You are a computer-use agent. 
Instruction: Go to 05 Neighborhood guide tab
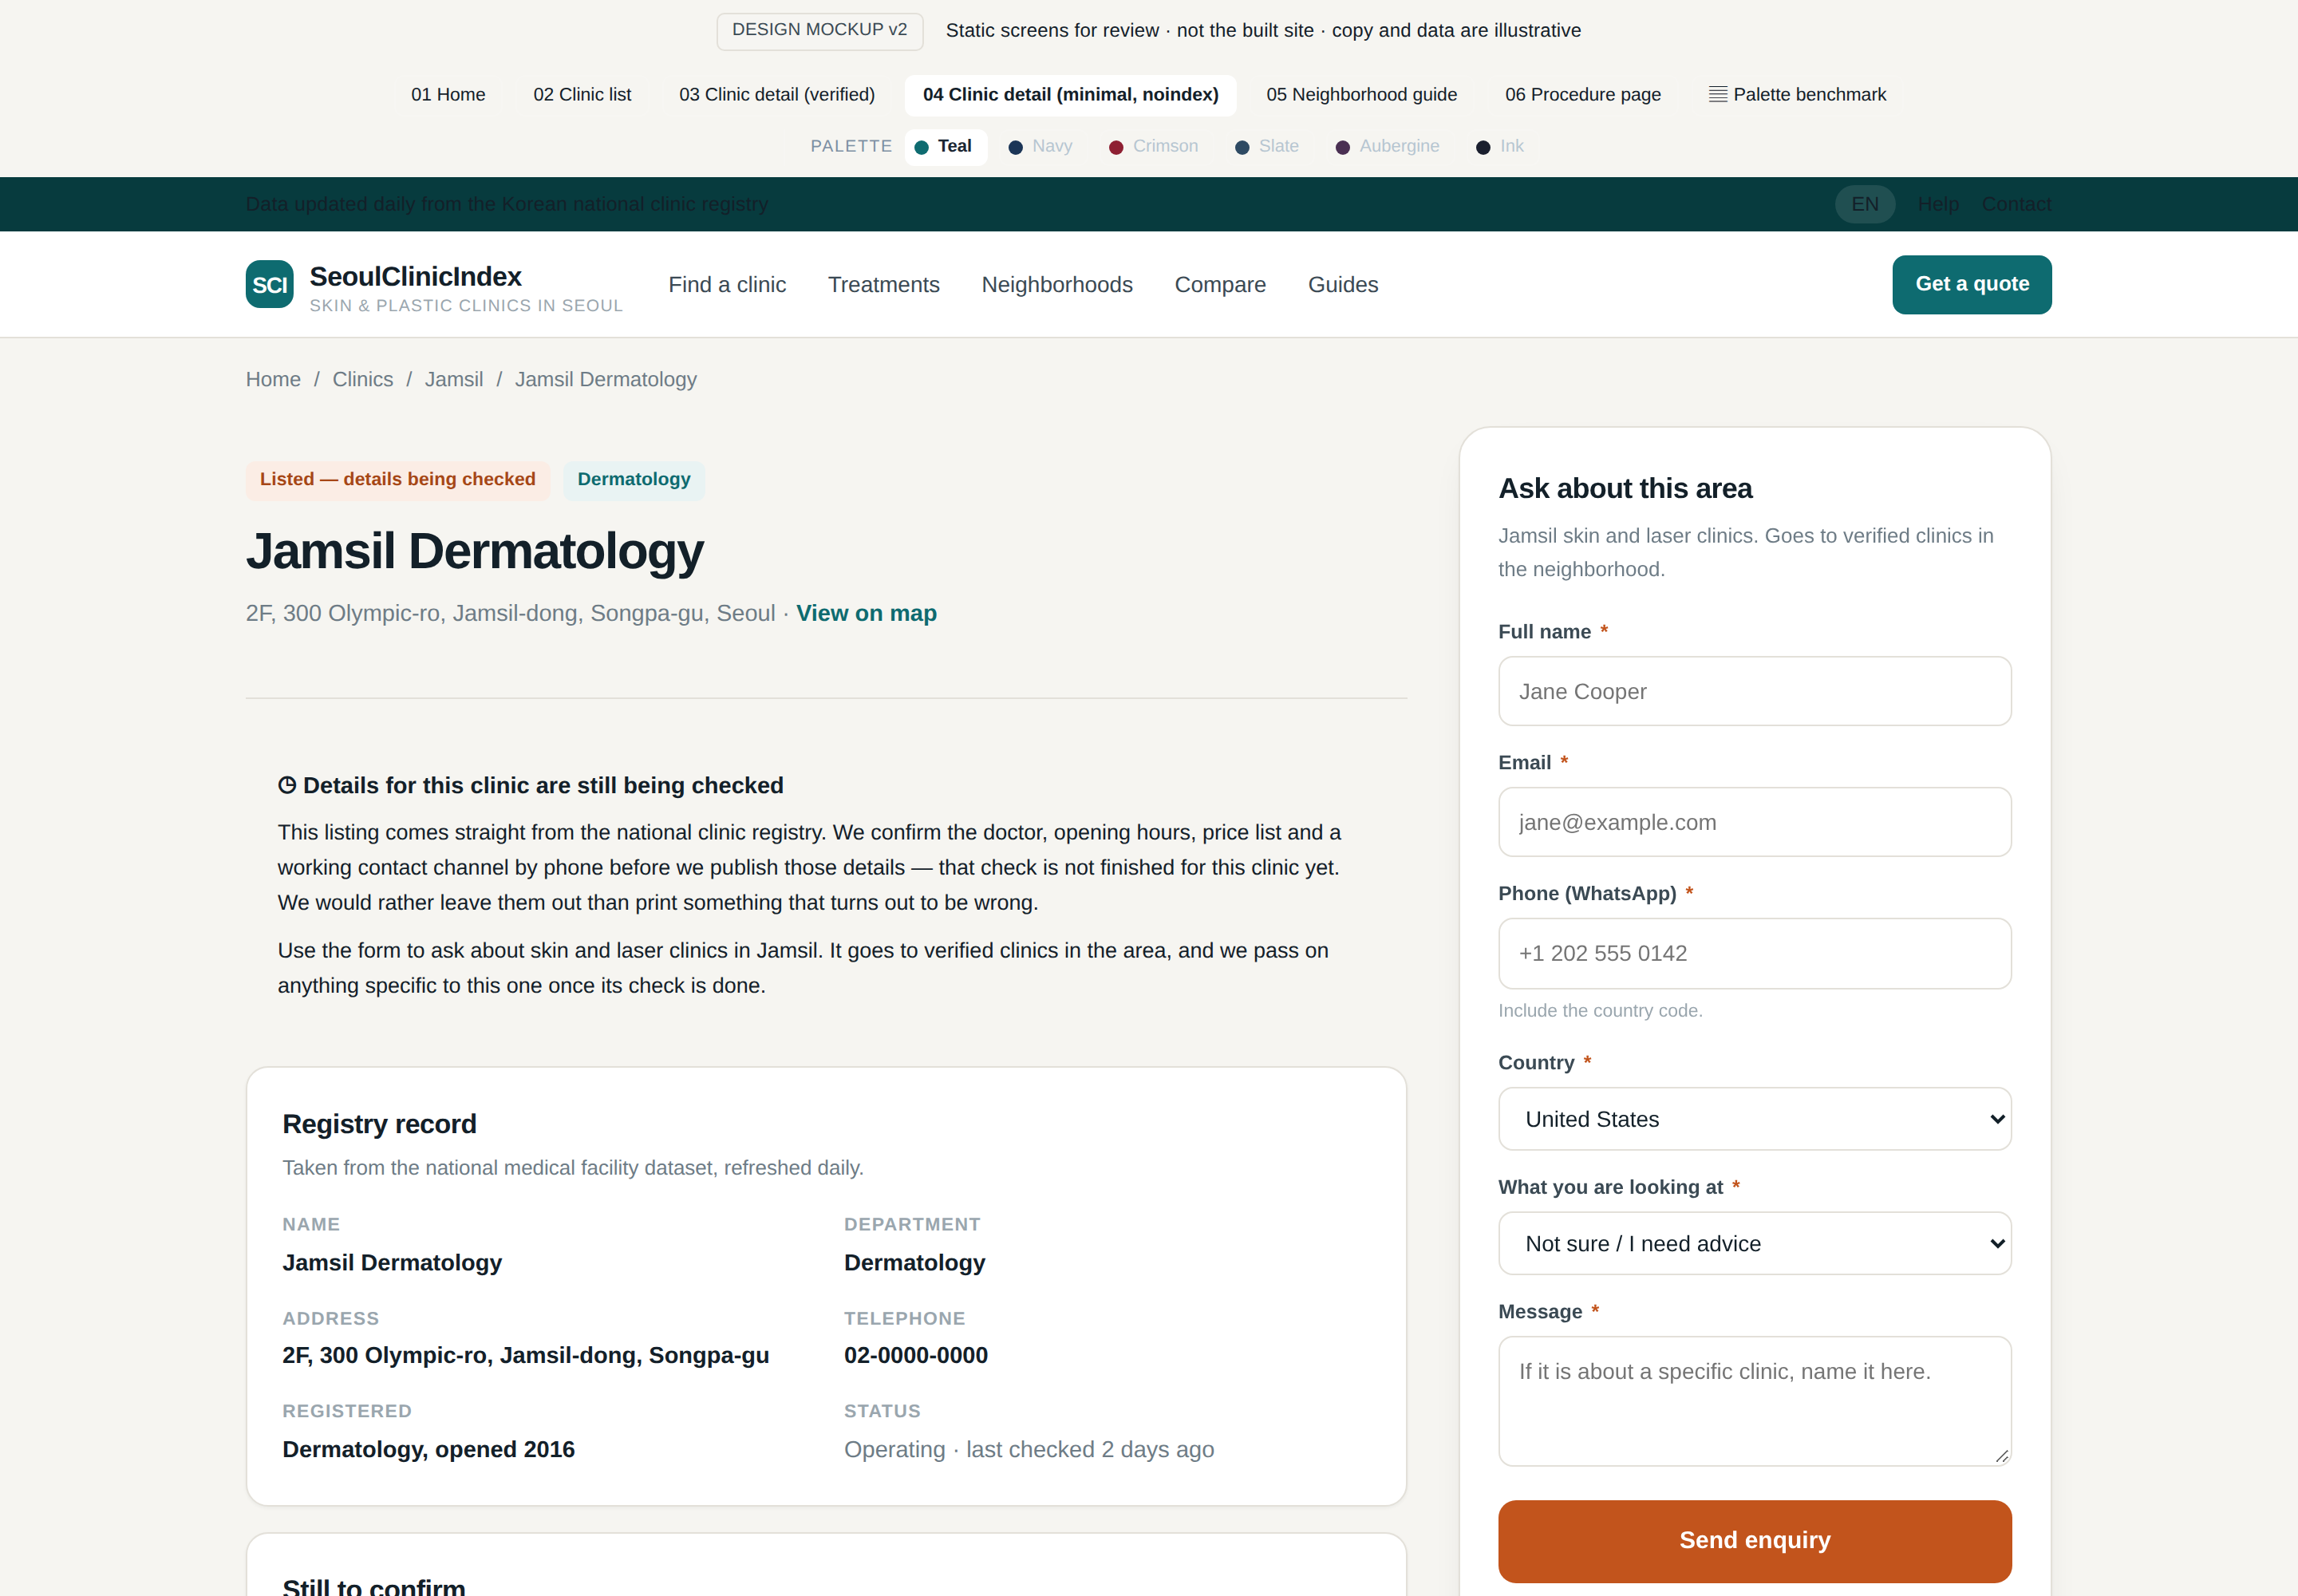point(1361,95)
